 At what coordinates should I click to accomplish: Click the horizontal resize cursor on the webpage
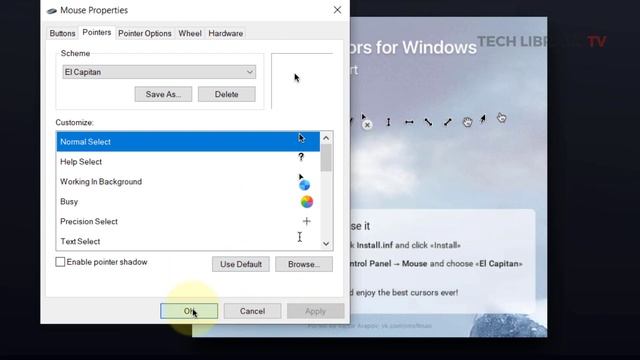(409, 122)
